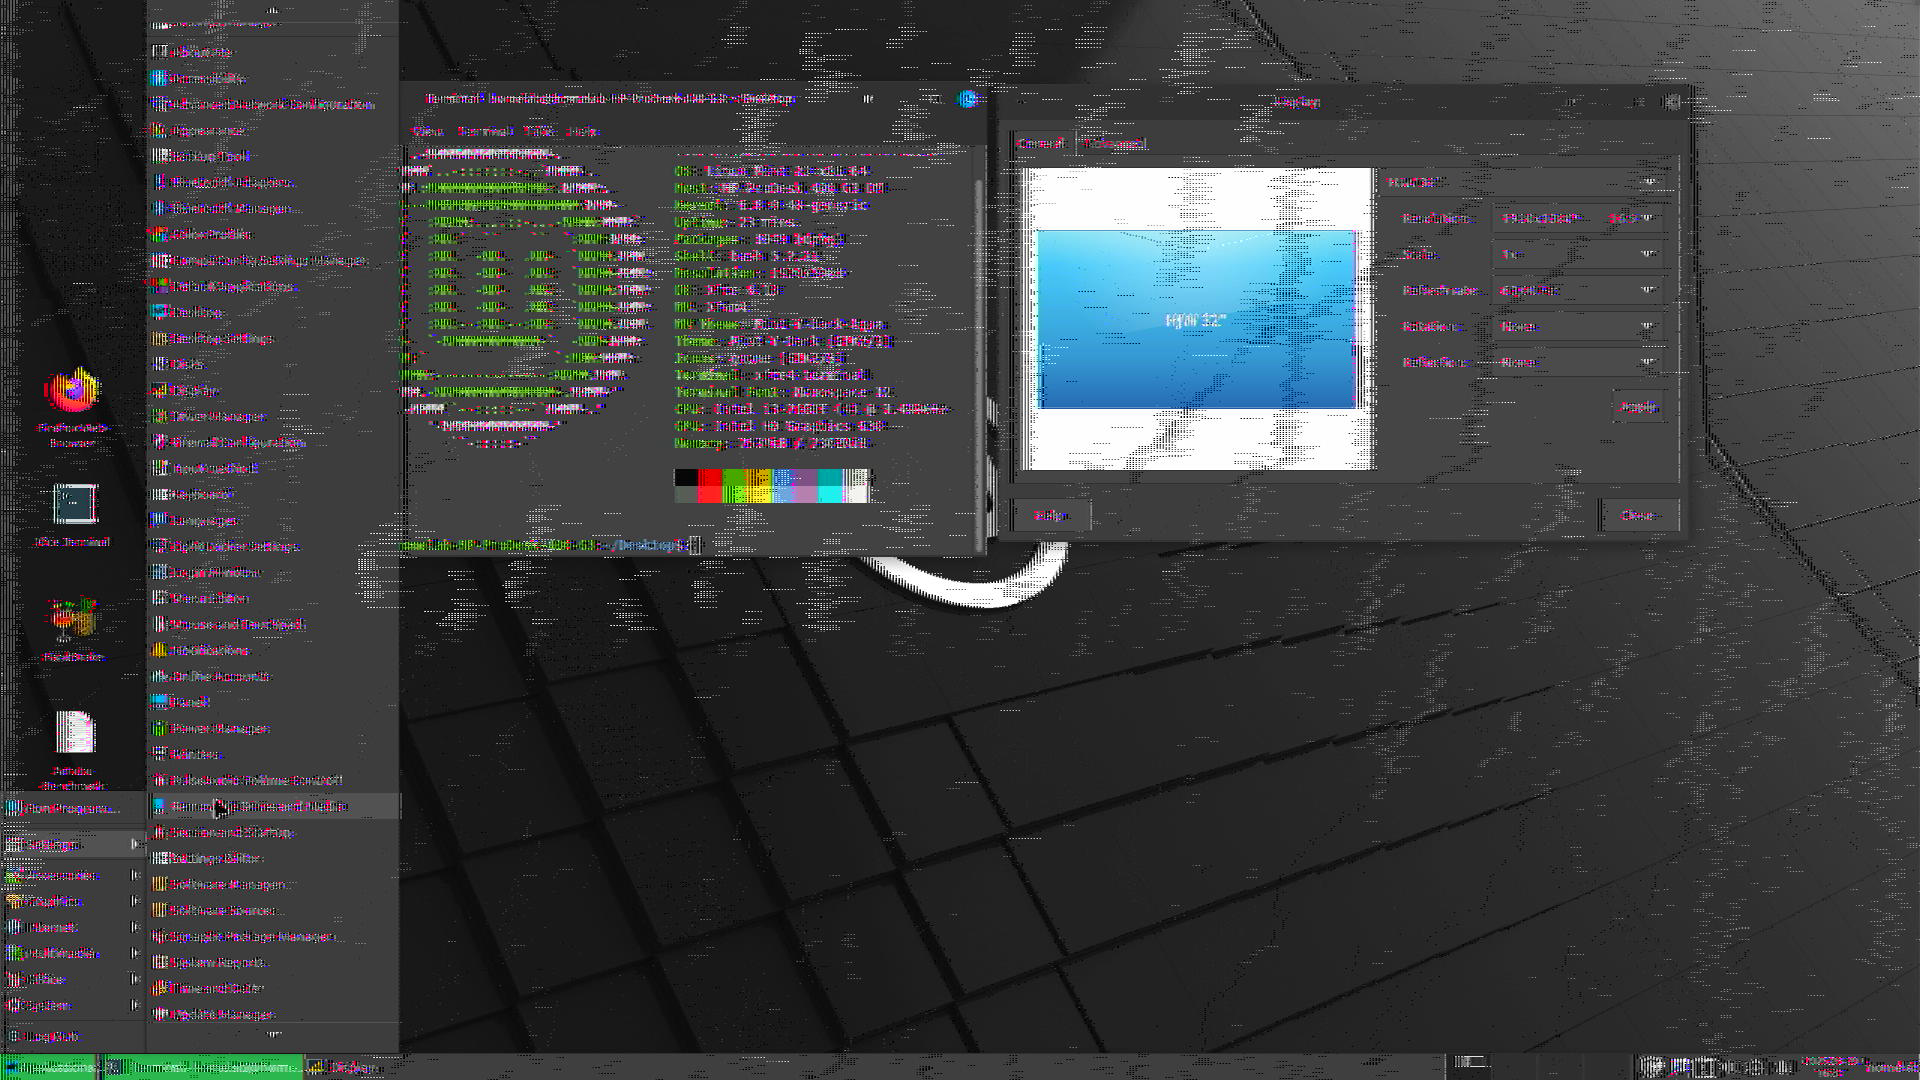Open the Rotation dropdown in Display

1577,326
